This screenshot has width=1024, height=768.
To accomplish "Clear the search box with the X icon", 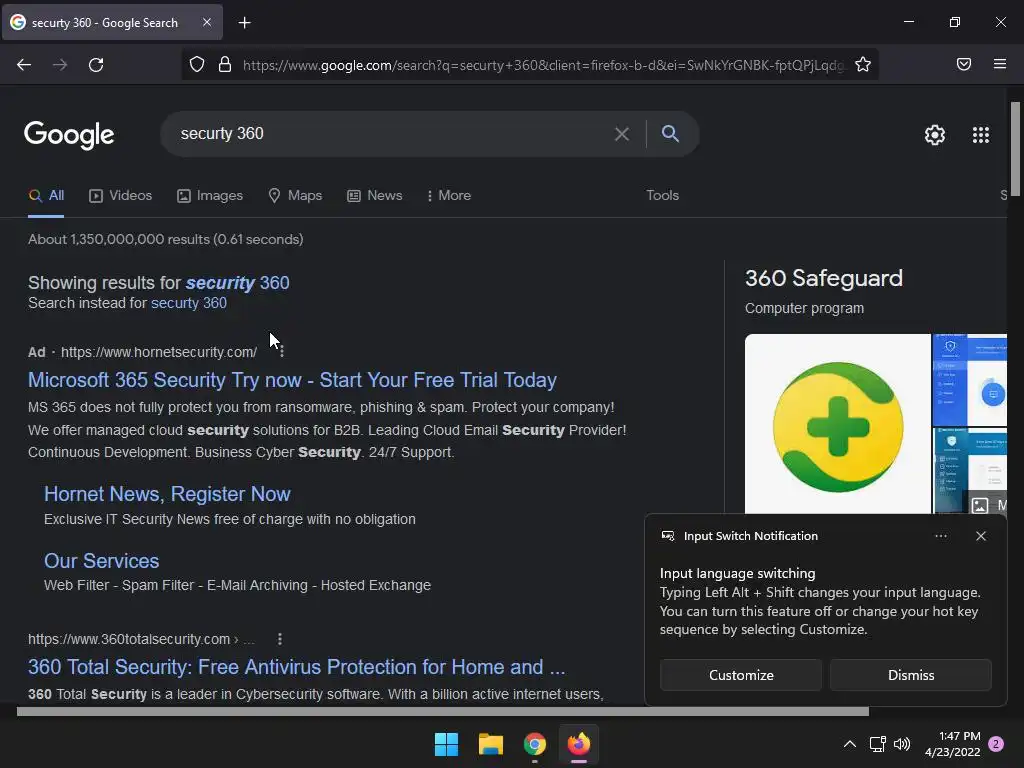I will click(622, 134).
